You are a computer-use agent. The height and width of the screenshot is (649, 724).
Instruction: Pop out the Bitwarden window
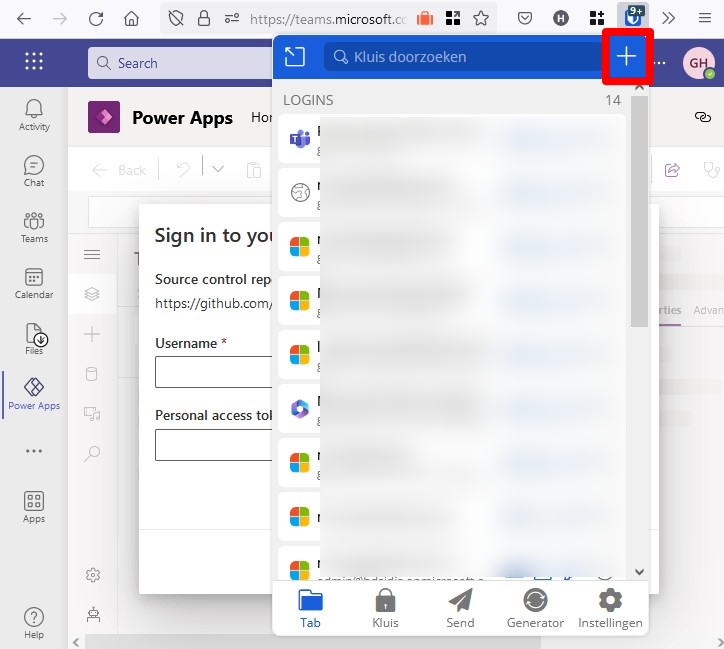click(295, 57)
